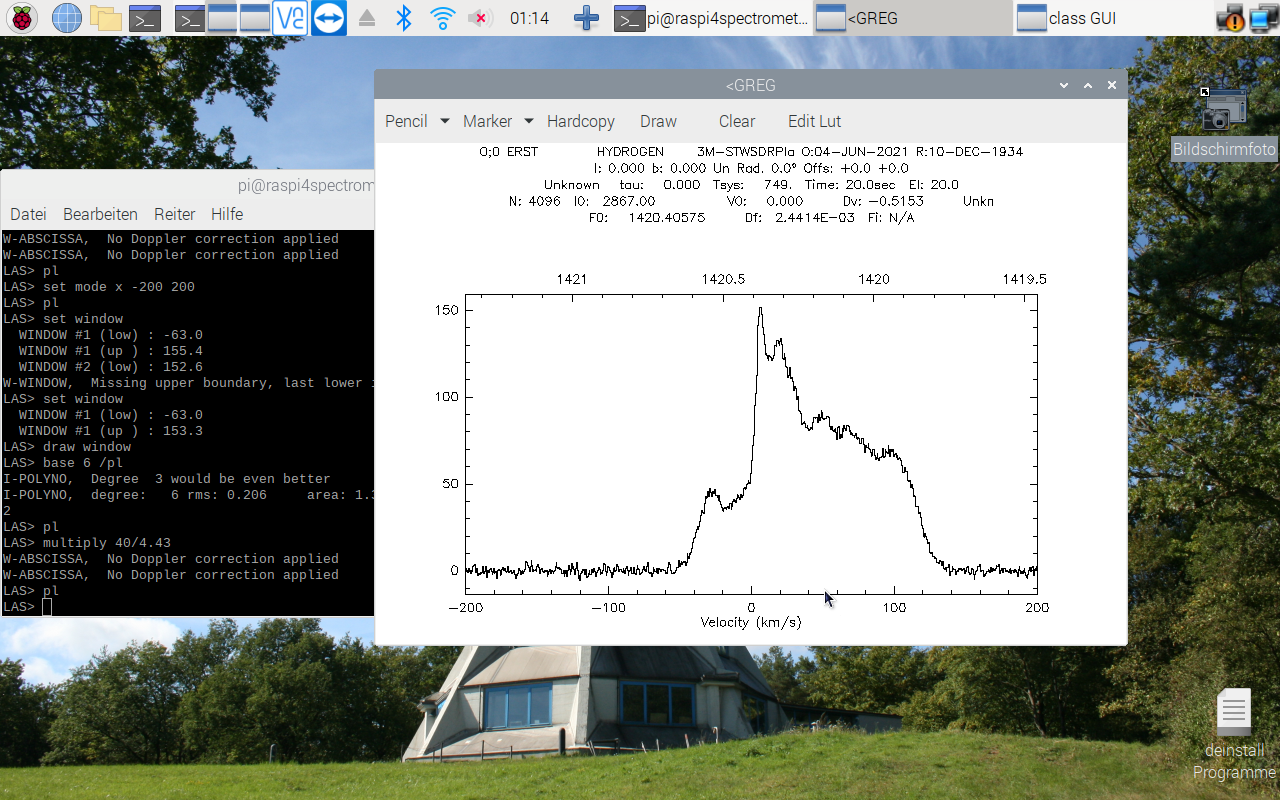This screenshot has height=800, width=1280.
Task: Click the muted volume speaker icon
Action: [x=480, y=18]
